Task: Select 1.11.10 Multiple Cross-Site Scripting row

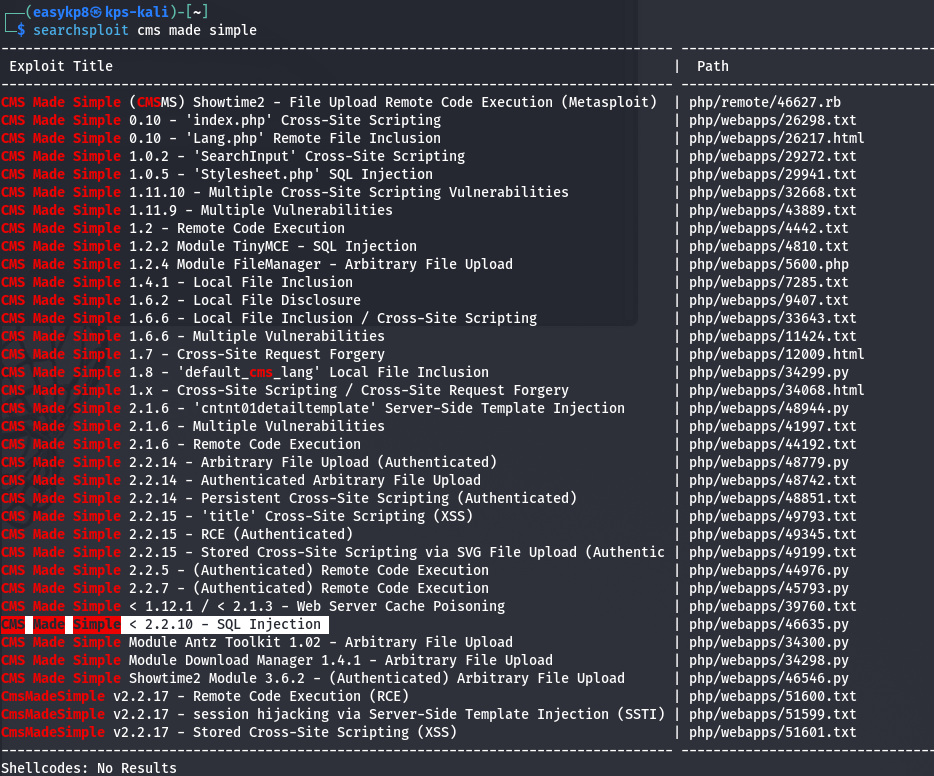Action: coord(285,192)
